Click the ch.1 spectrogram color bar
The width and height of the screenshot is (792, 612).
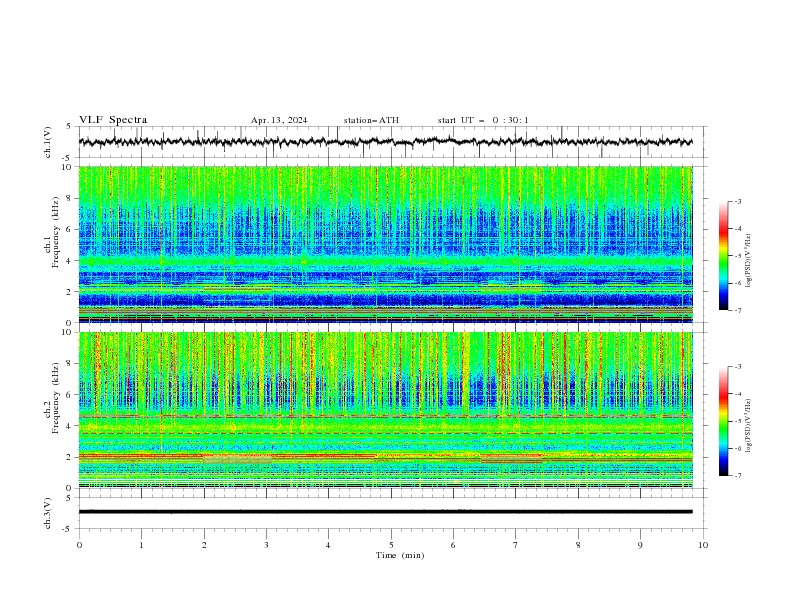click(723, 256)
